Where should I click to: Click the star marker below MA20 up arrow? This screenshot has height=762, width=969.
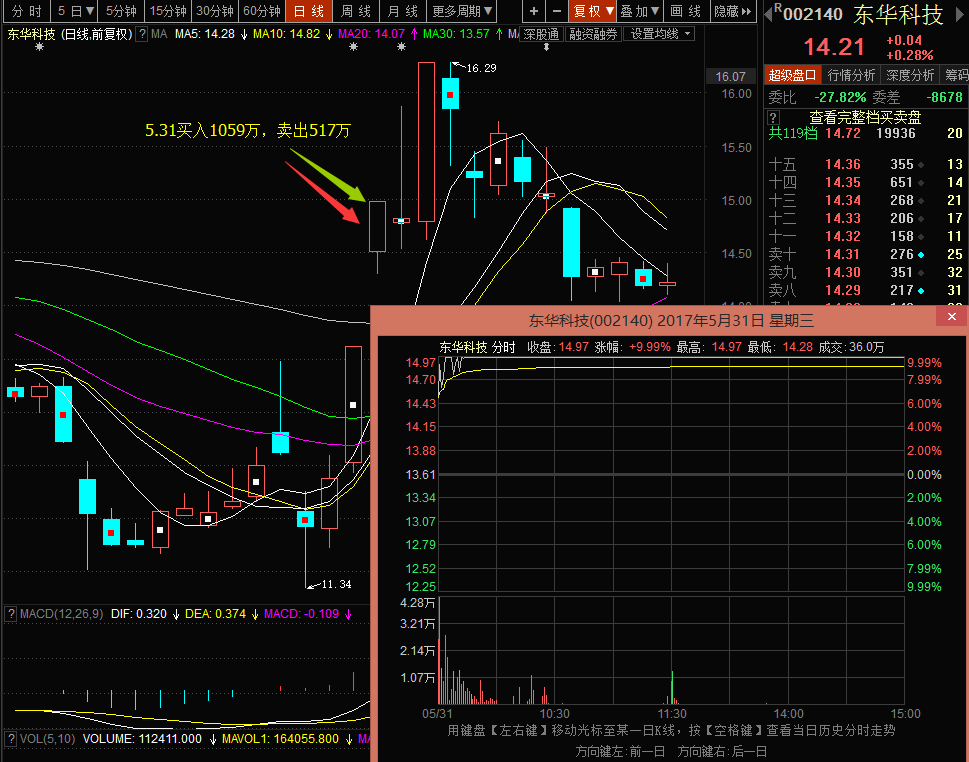tap(402, 47)
